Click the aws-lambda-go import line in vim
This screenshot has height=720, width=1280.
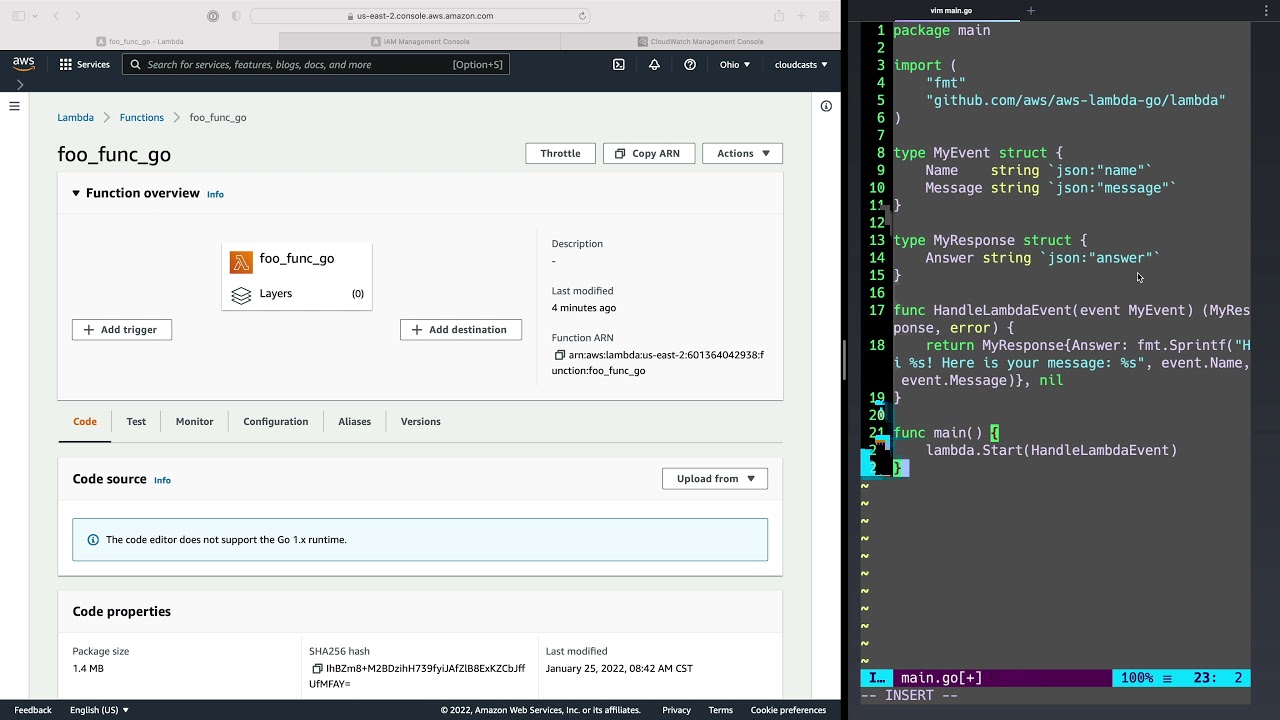click(1076, 100)
